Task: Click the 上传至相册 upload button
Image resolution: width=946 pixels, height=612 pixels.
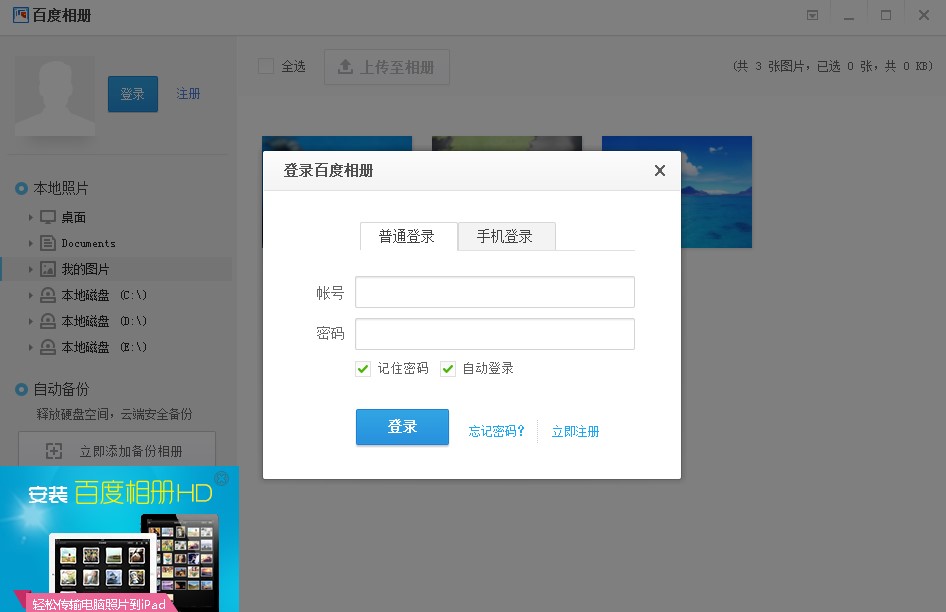Action: pos(387,67)
